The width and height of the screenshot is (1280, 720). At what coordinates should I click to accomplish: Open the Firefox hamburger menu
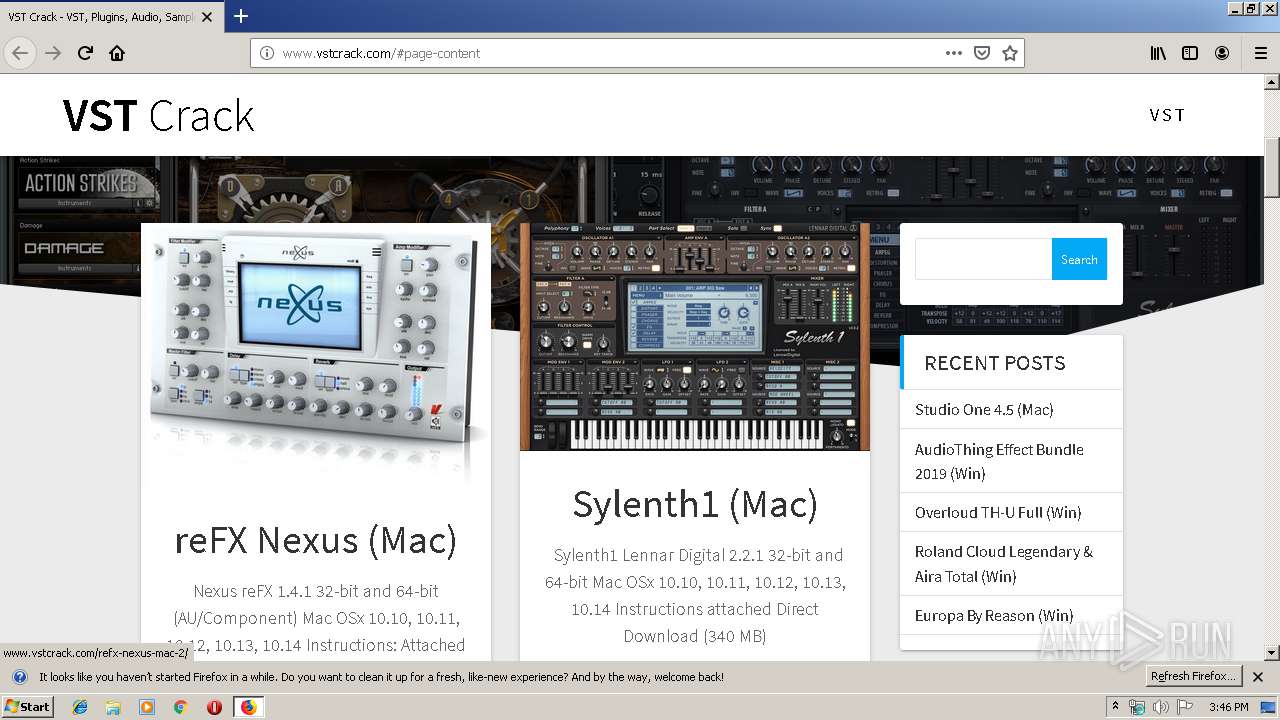coord(1260,53)
